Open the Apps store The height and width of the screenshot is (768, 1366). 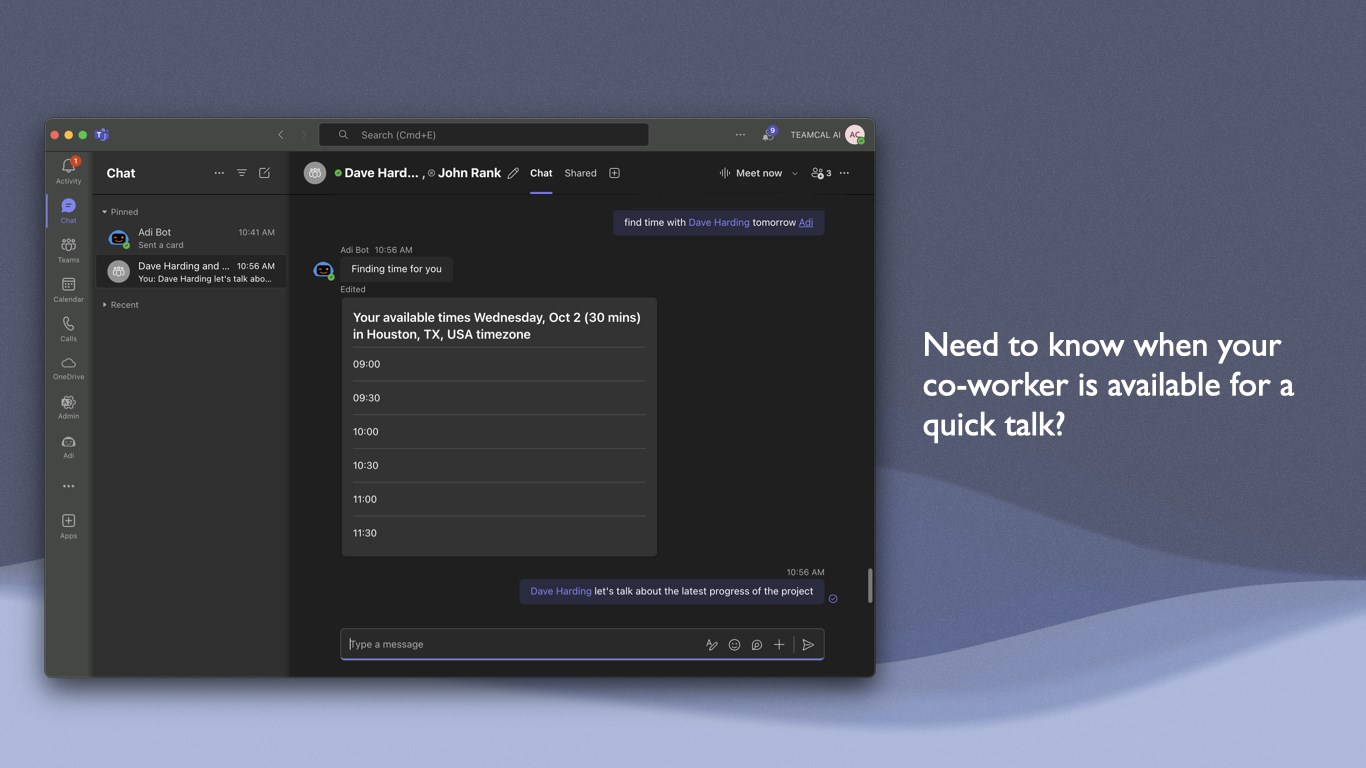[x=68, y=526]
